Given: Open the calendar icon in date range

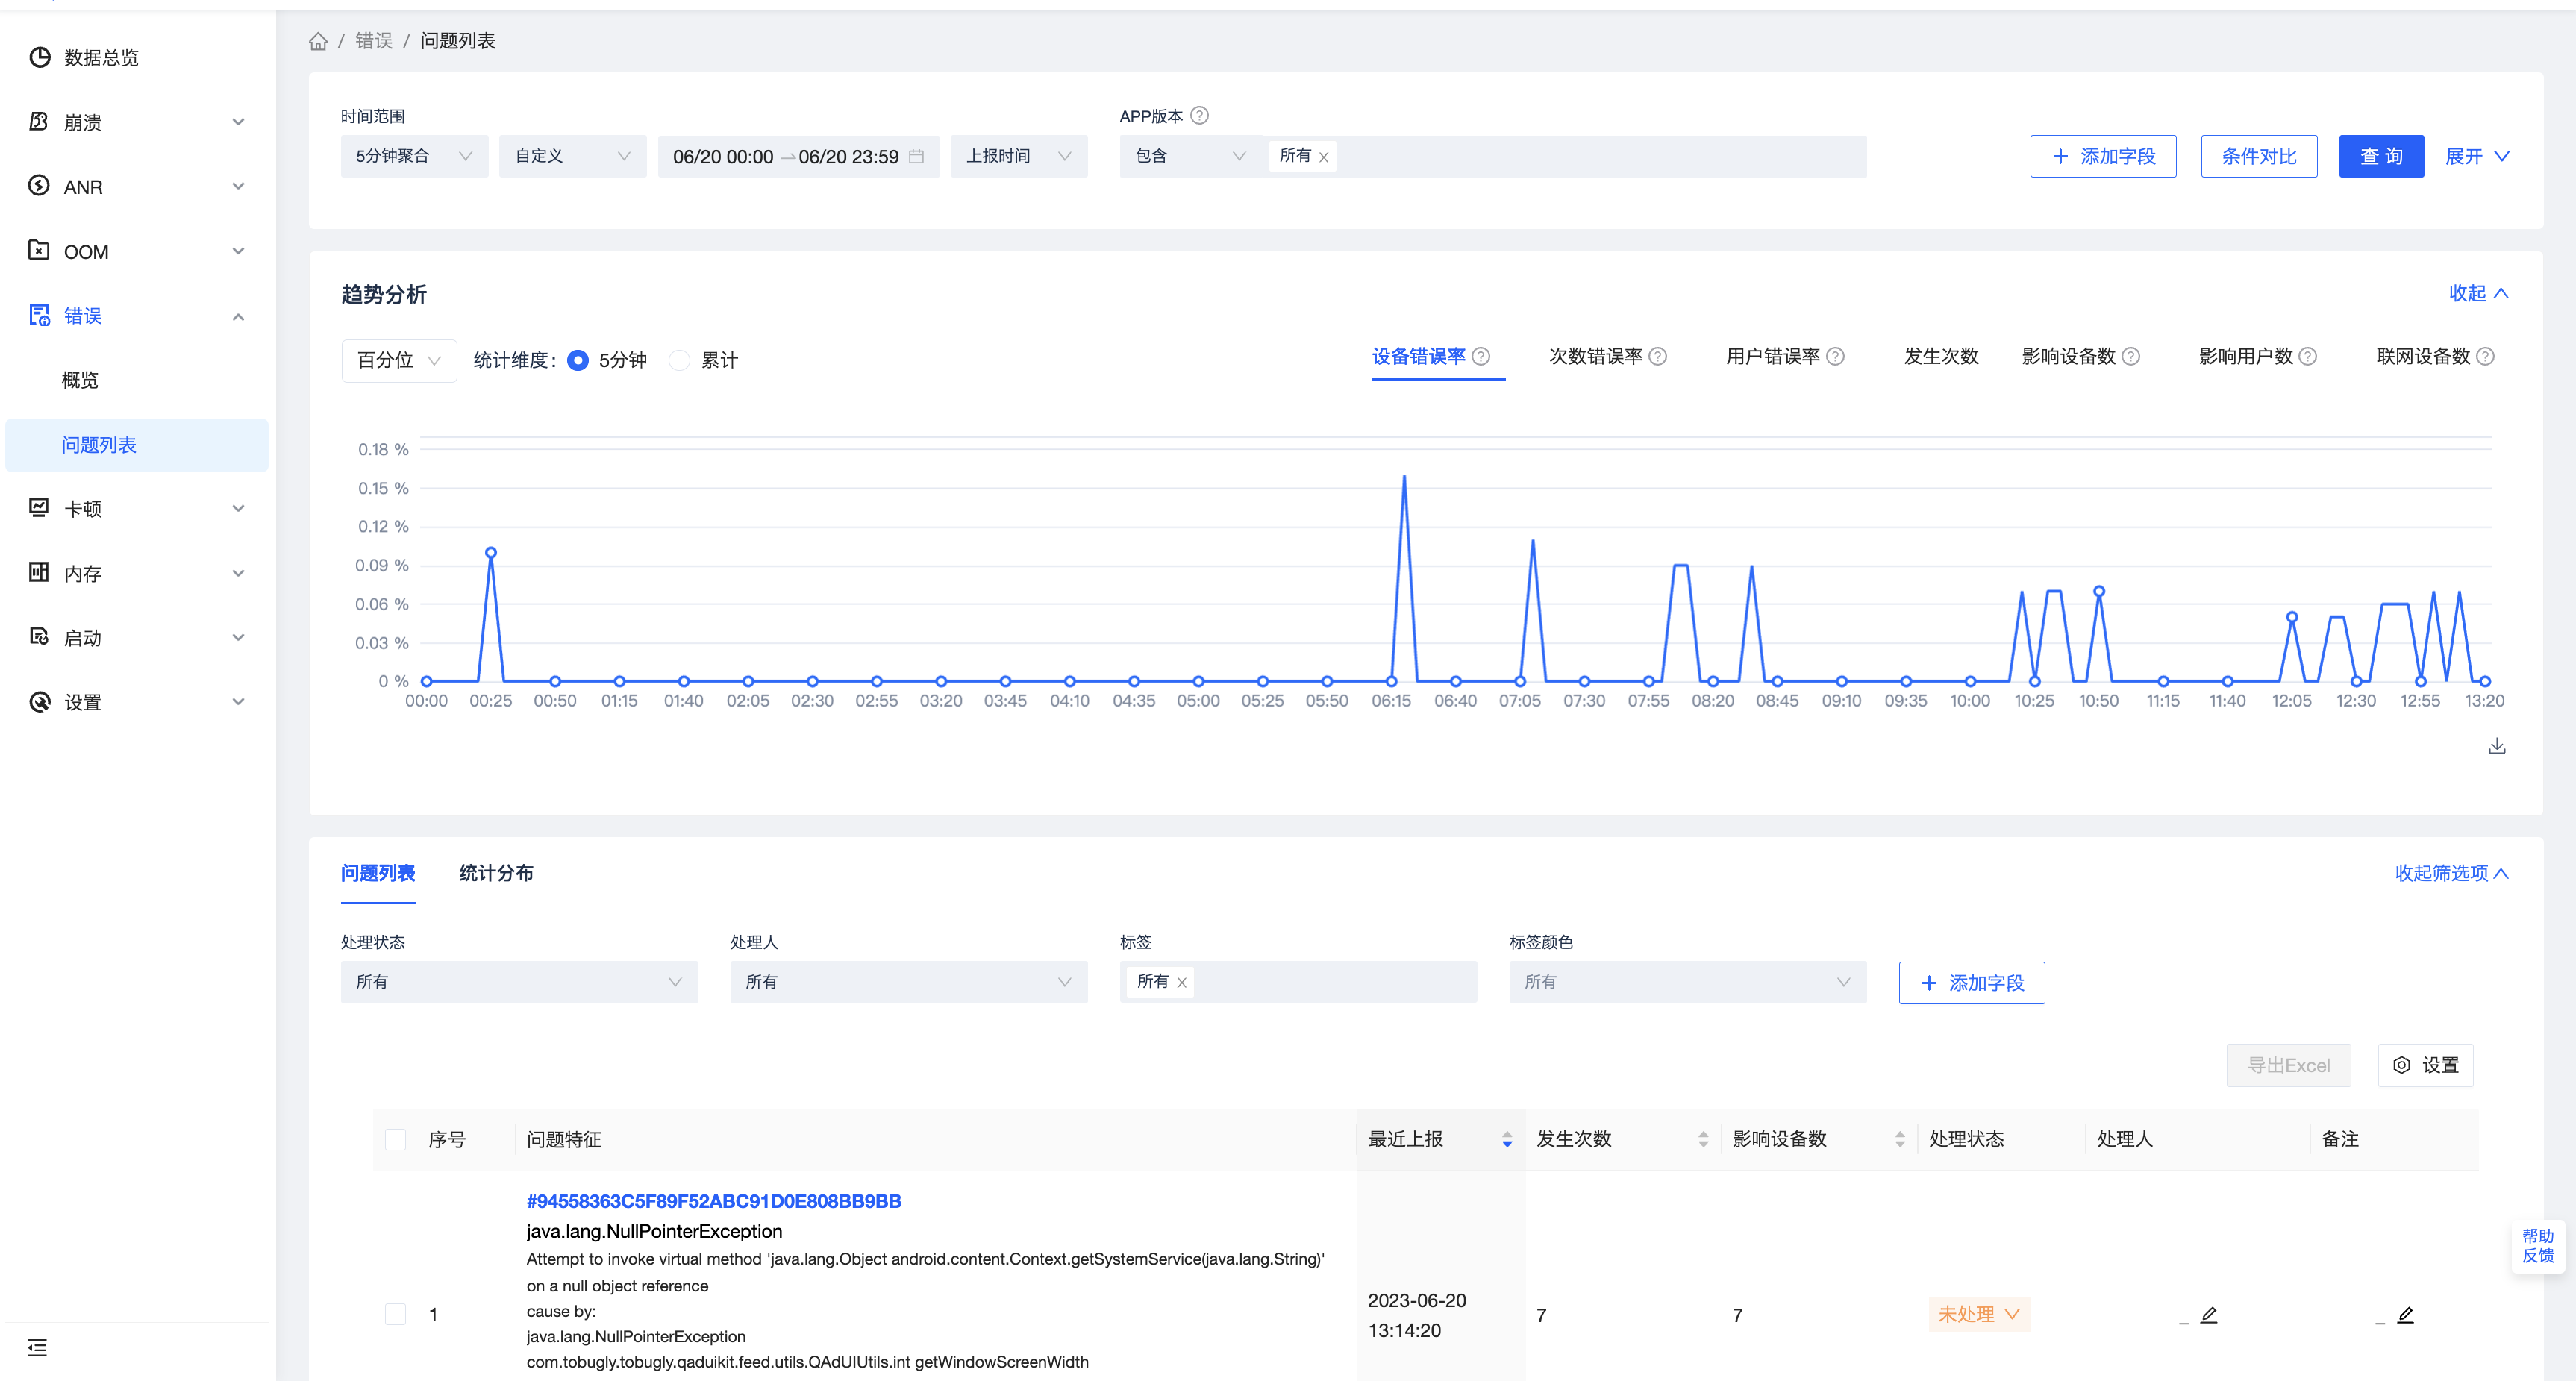Looking at the screenshot, I should pyautogui.click(x=916, y=156).
